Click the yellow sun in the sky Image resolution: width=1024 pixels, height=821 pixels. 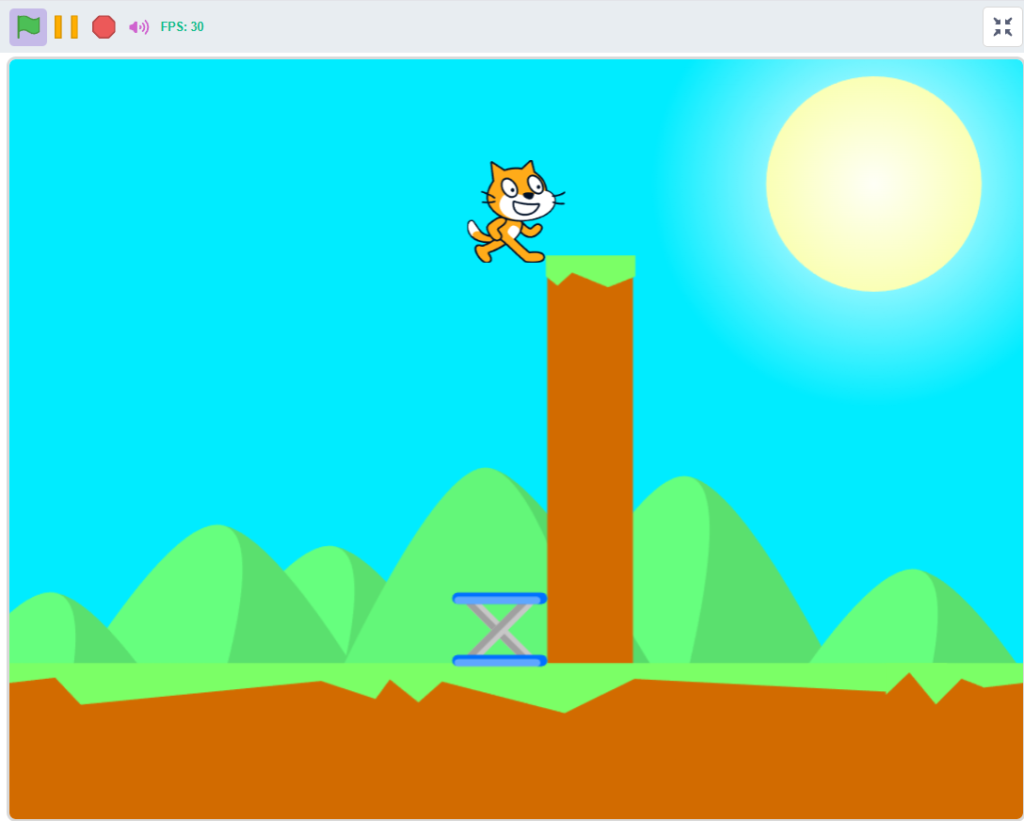pos(873,184)
